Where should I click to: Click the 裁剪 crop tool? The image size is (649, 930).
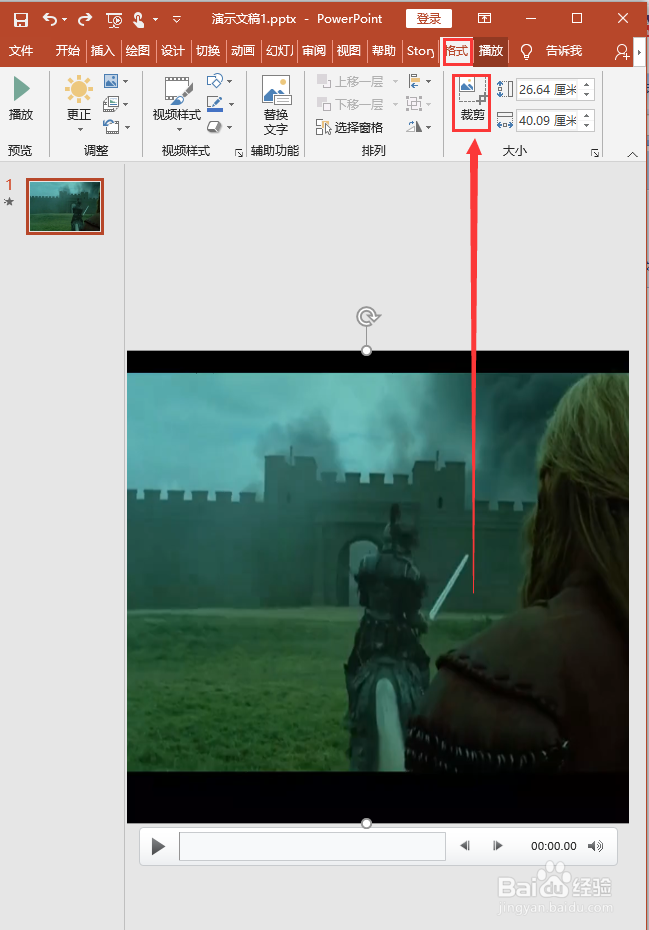click(472, 102)
